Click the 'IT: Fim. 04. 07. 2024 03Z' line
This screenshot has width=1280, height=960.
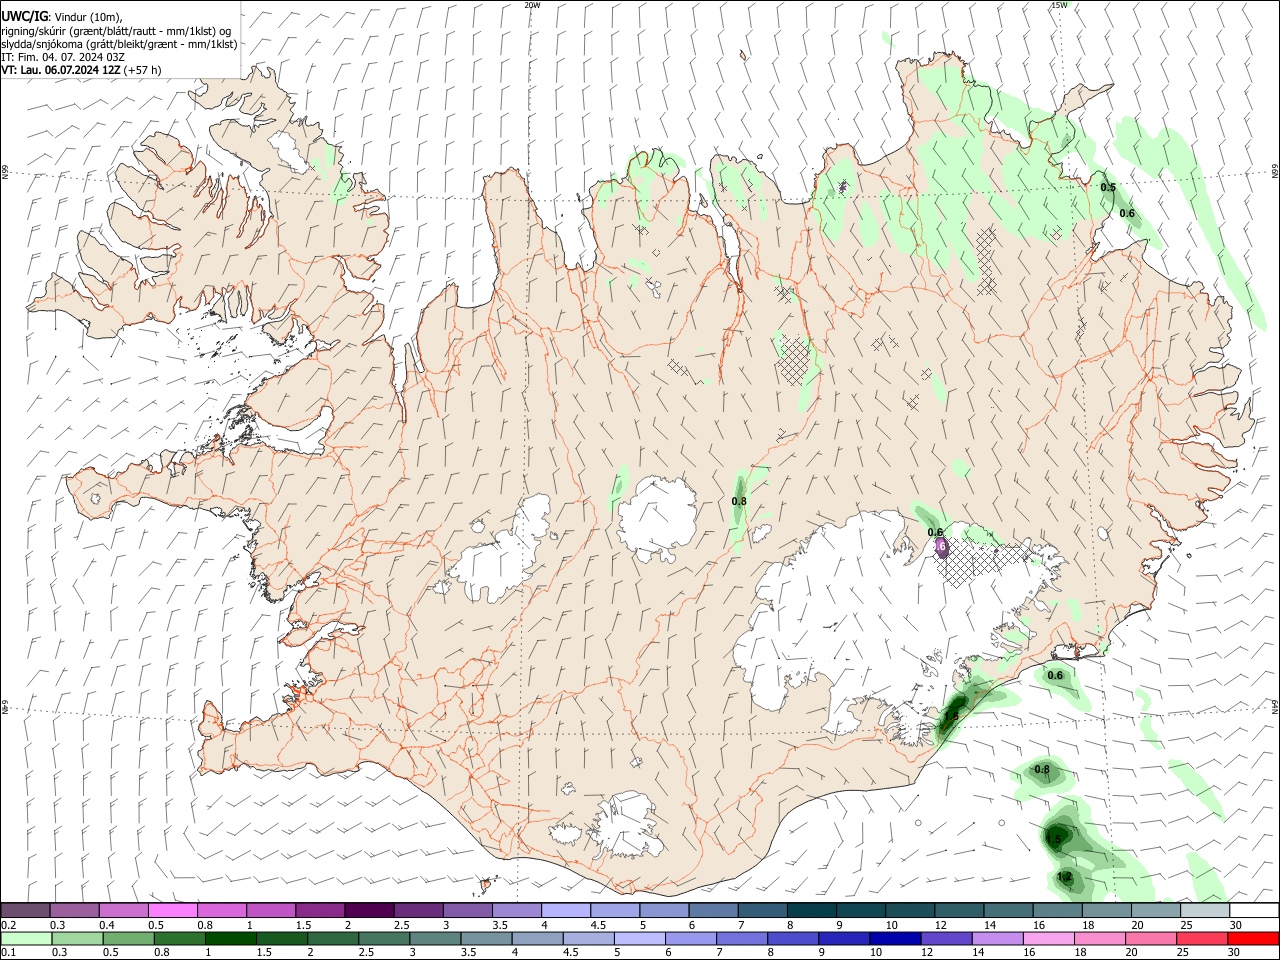63,57
